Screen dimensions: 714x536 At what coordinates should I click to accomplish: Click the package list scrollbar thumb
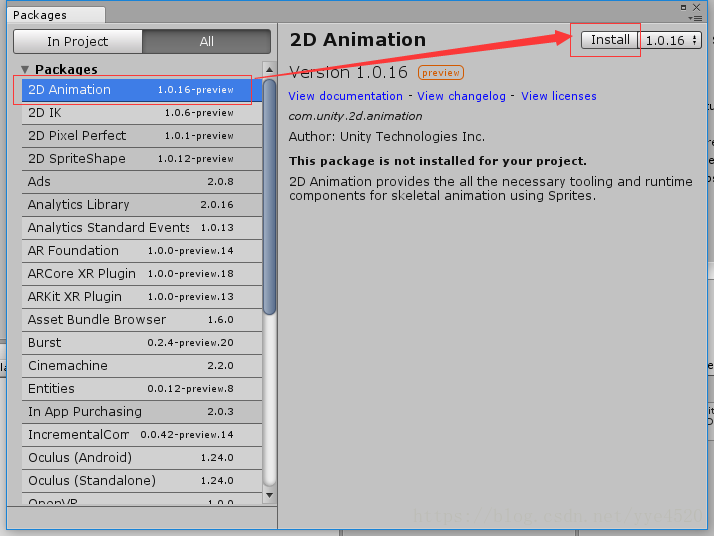pyautogui.click(x=270, y=197)
